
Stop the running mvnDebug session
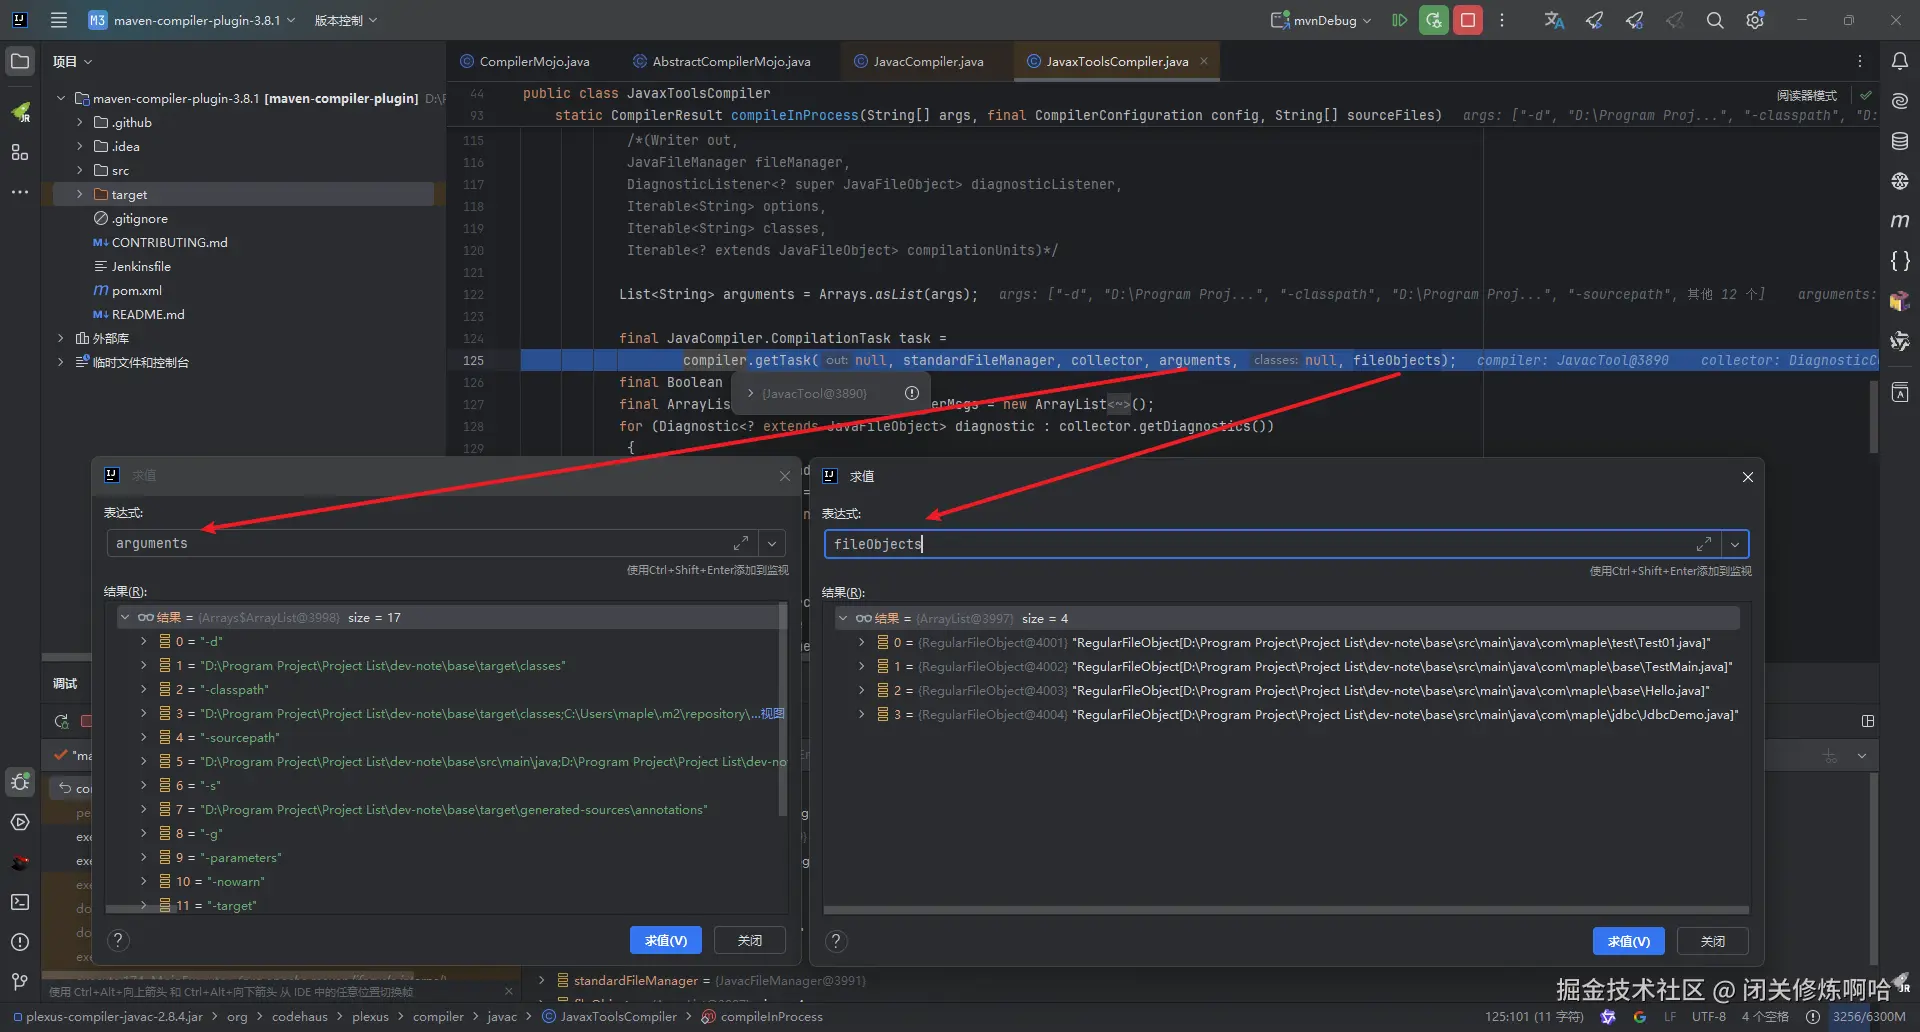tap(1468, 20)
